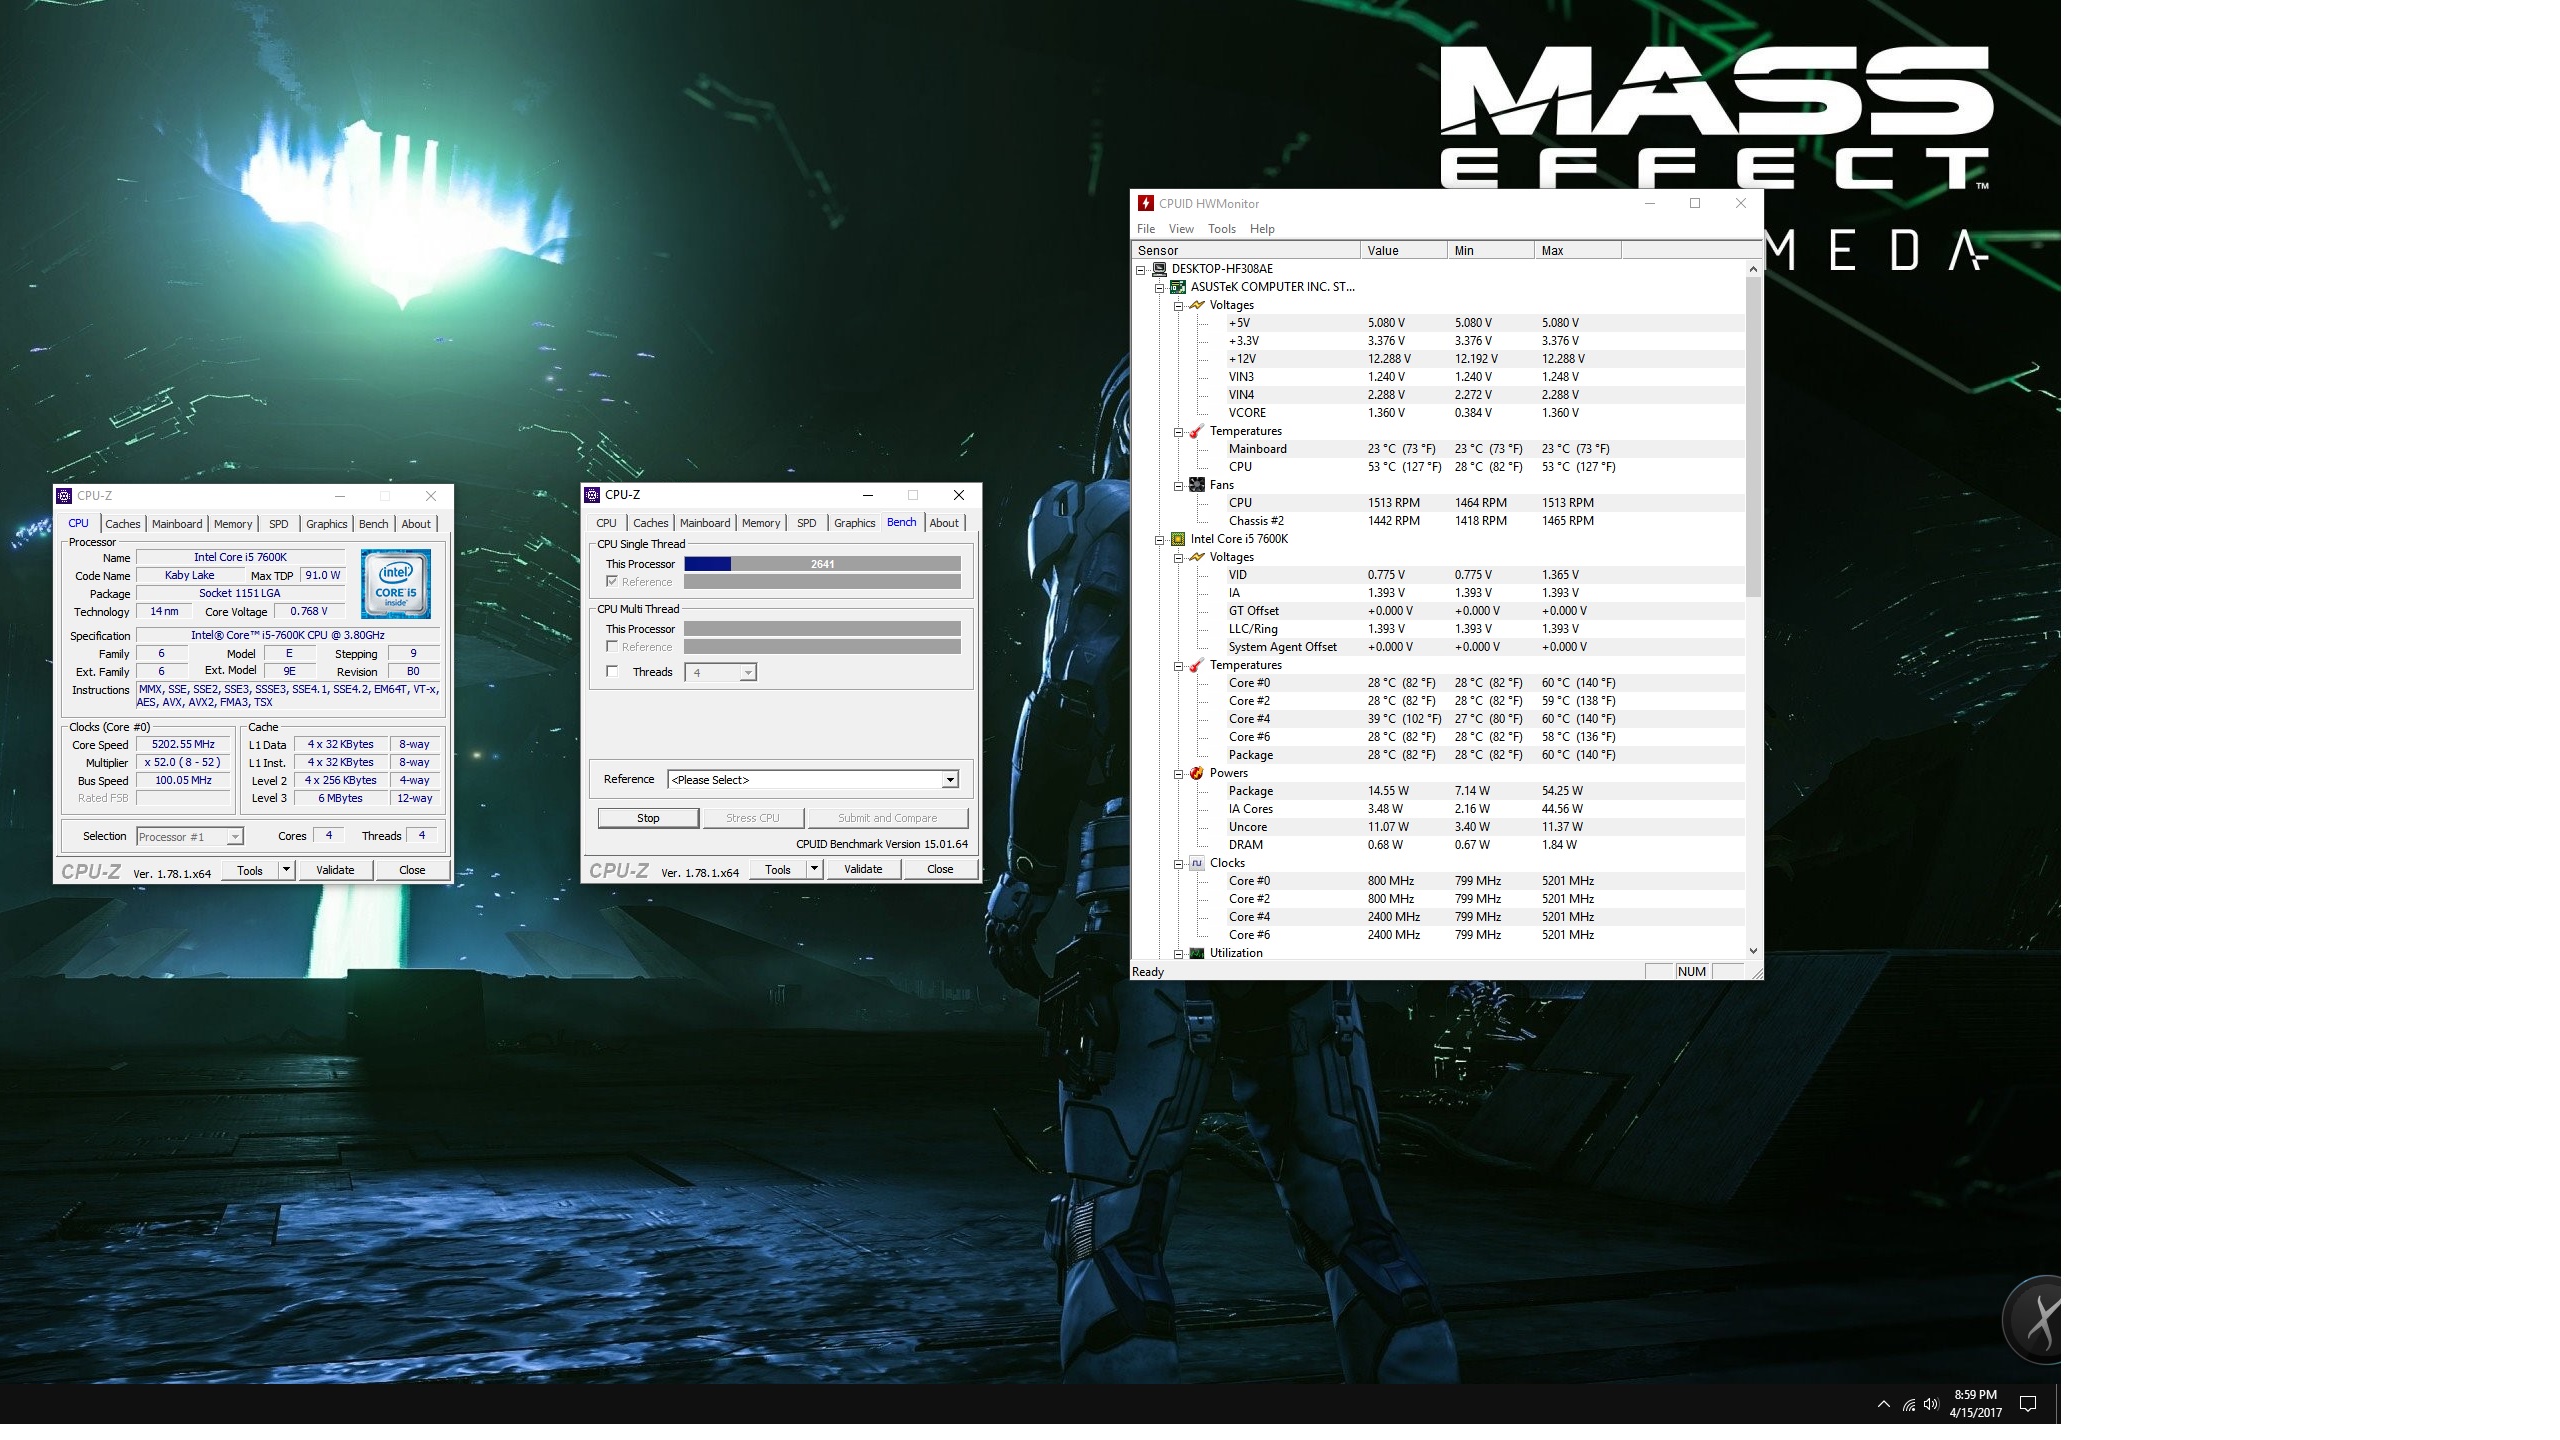Image resolution: width=2560 pixels, height=1440 pixels.
Task: Collapse the Clocks node
Action: [1179, 864]
